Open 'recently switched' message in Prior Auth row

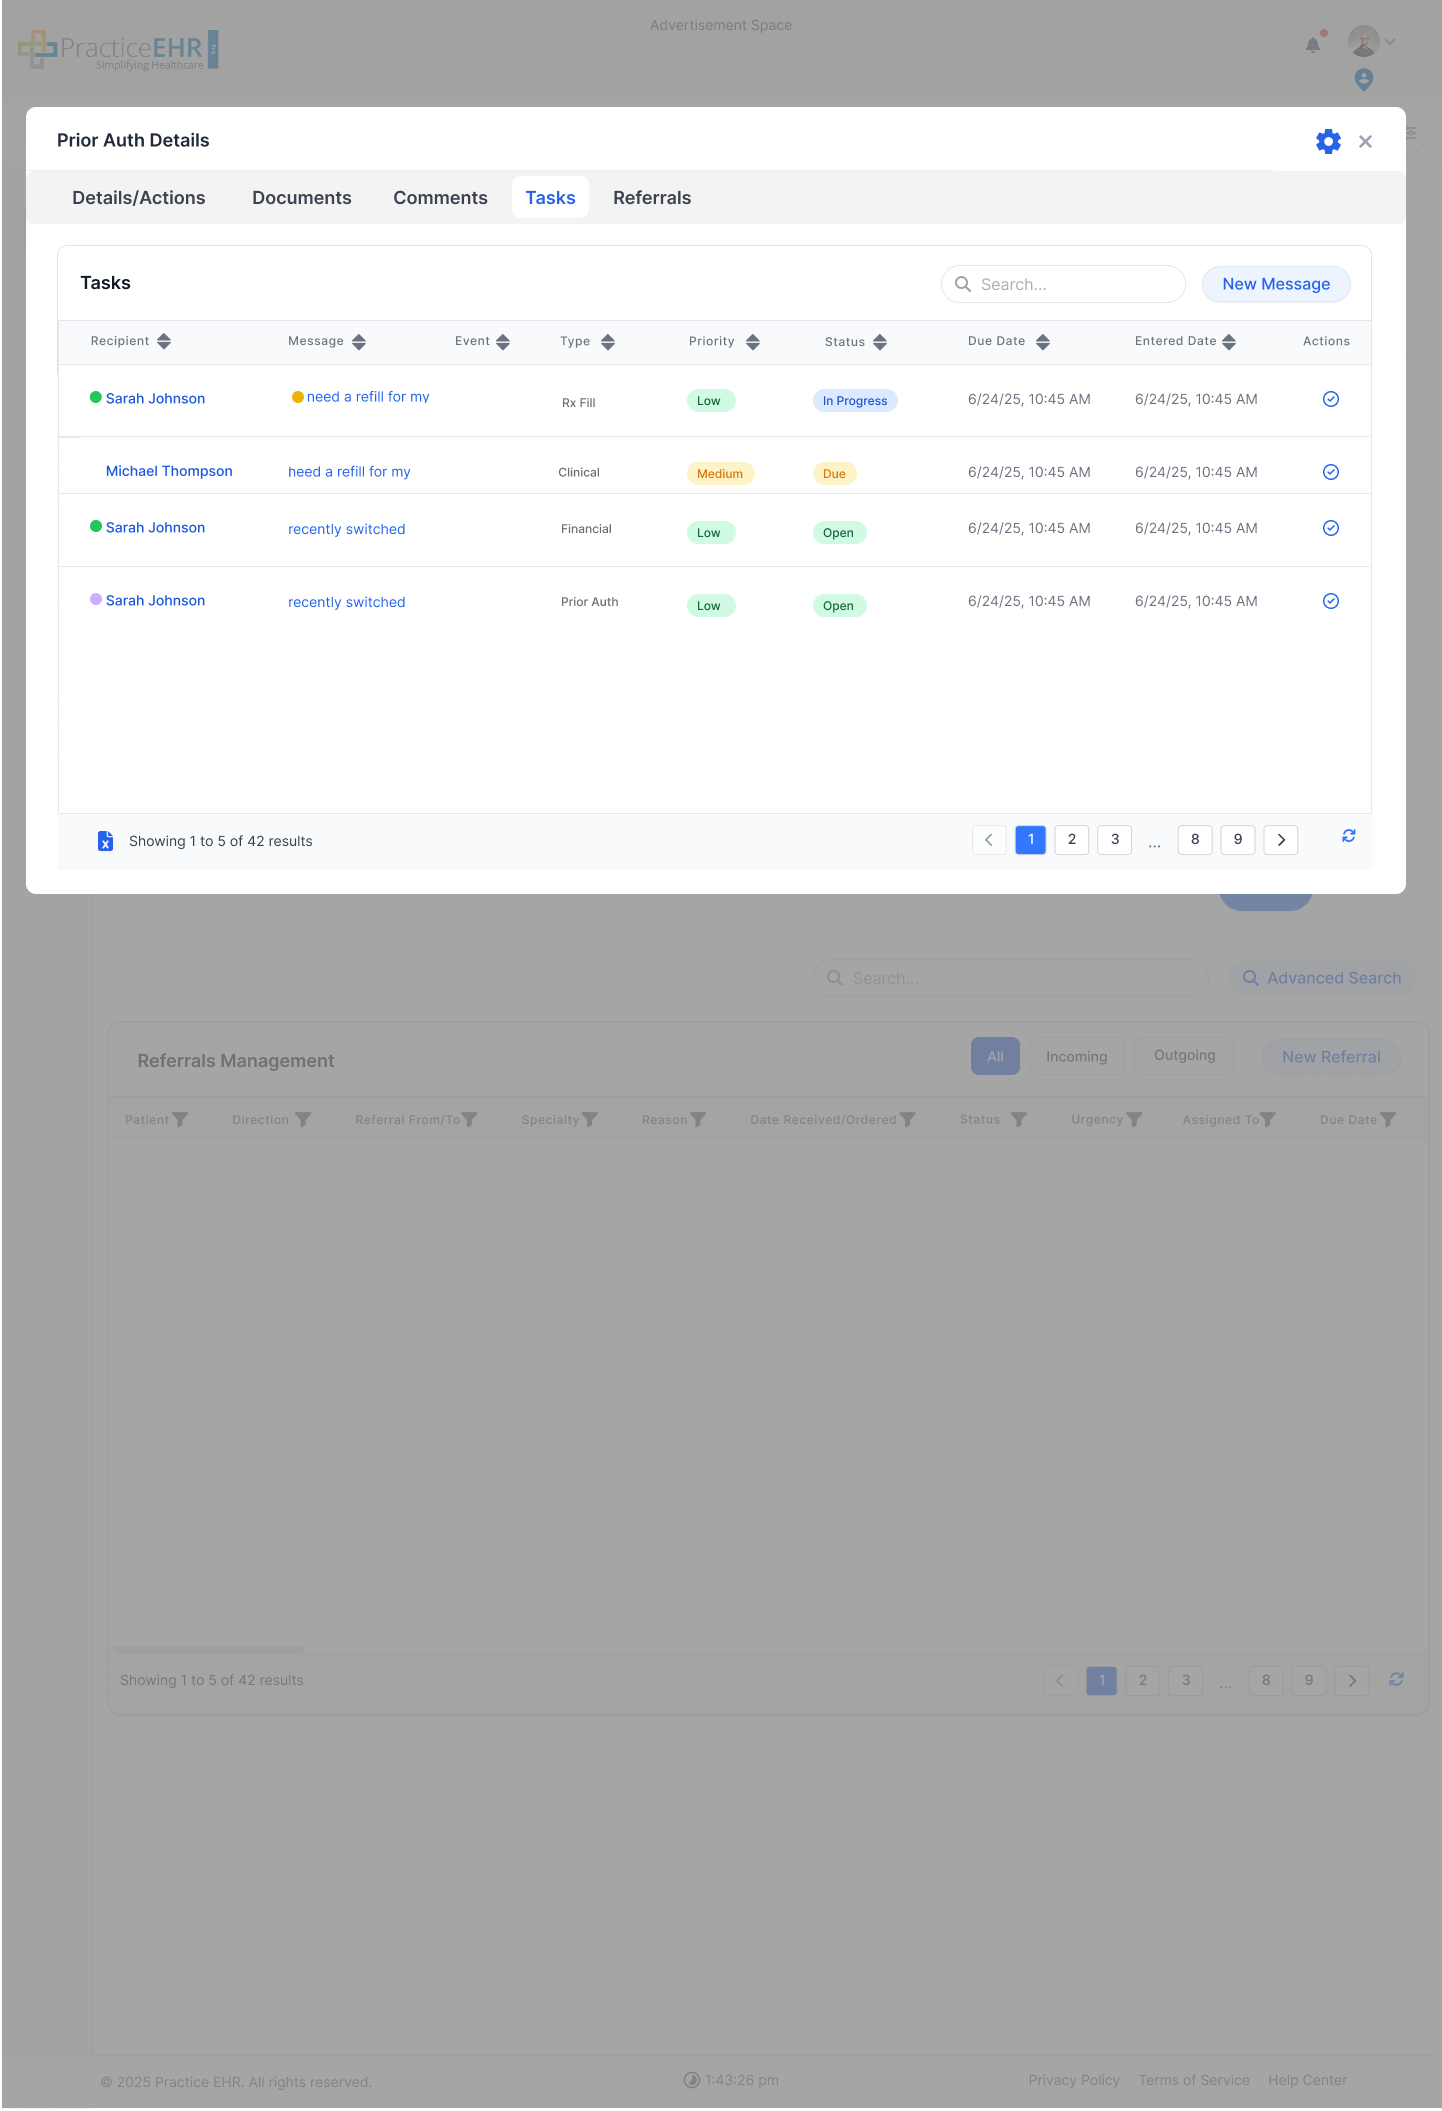(347, 602)
